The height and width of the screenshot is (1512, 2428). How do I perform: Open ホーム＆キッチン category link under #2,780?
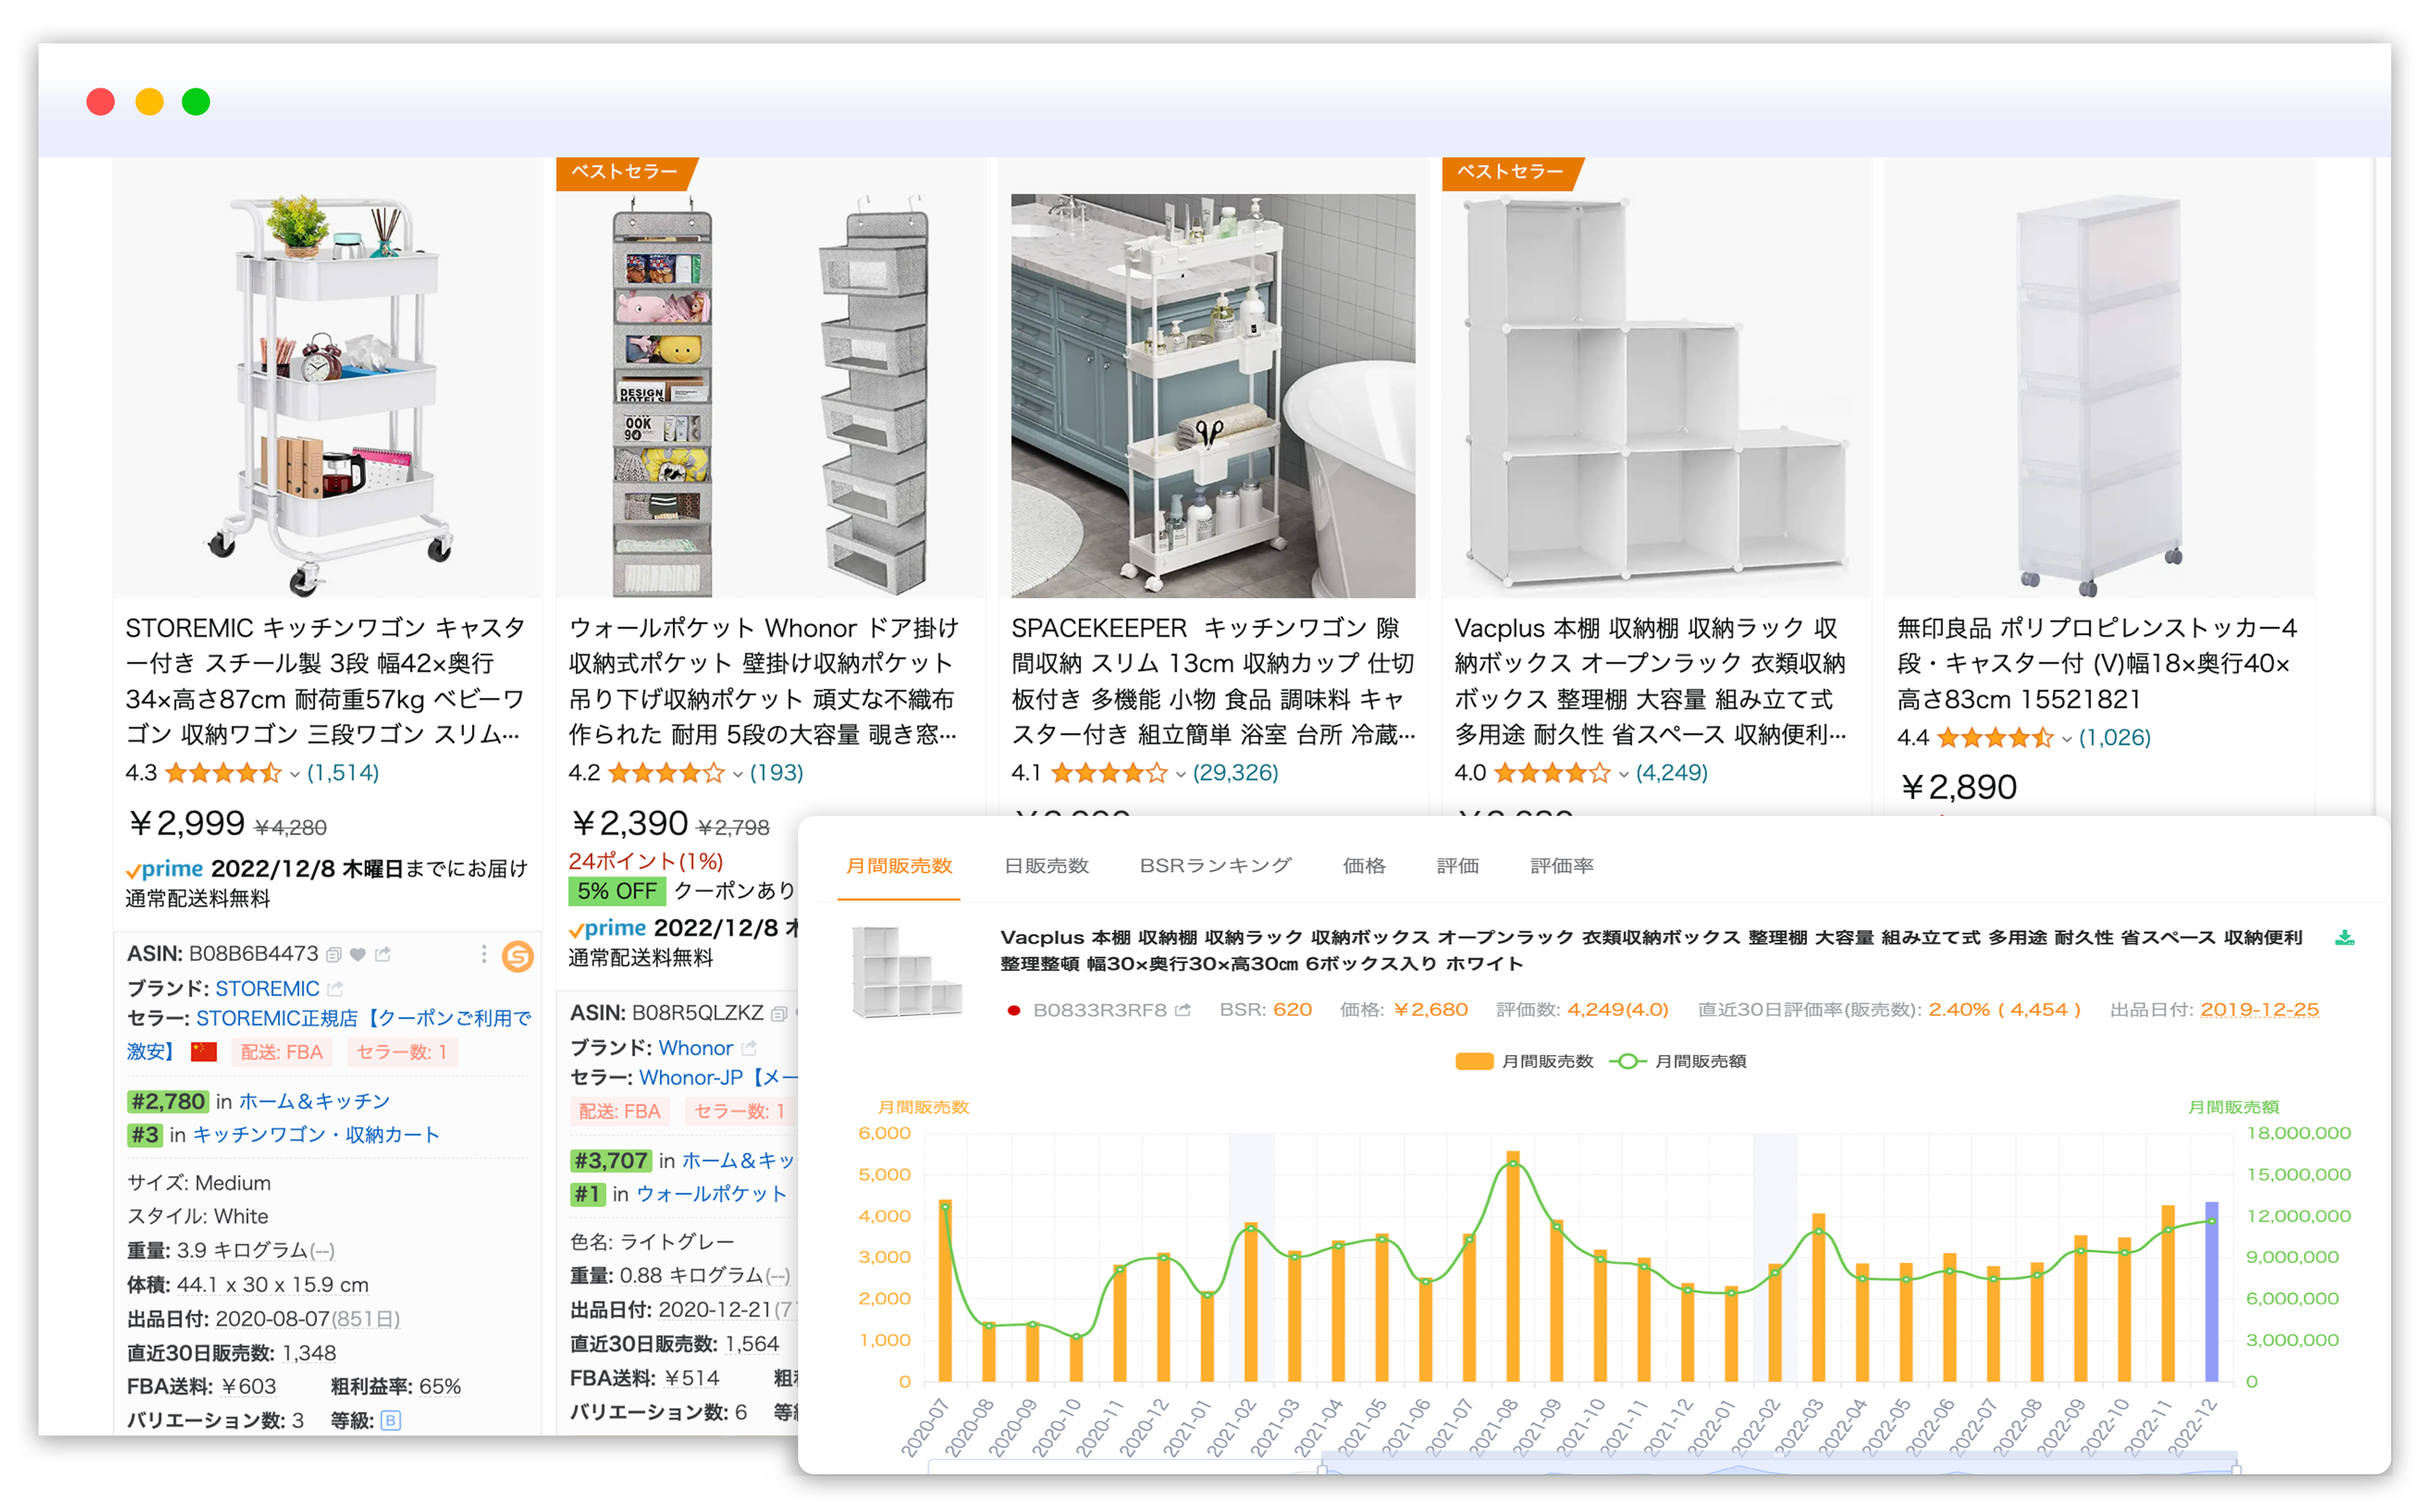[x=314, y=1101]
